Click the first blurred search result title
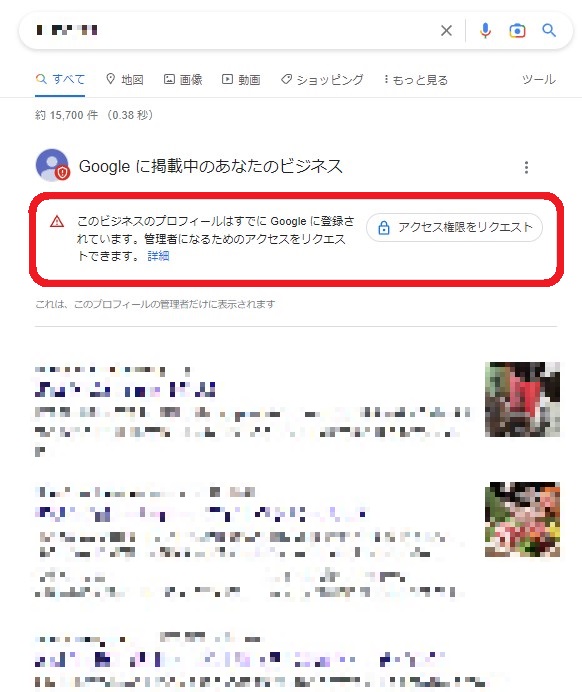This screenshot has height=692, width=582. tap(125, 390)
